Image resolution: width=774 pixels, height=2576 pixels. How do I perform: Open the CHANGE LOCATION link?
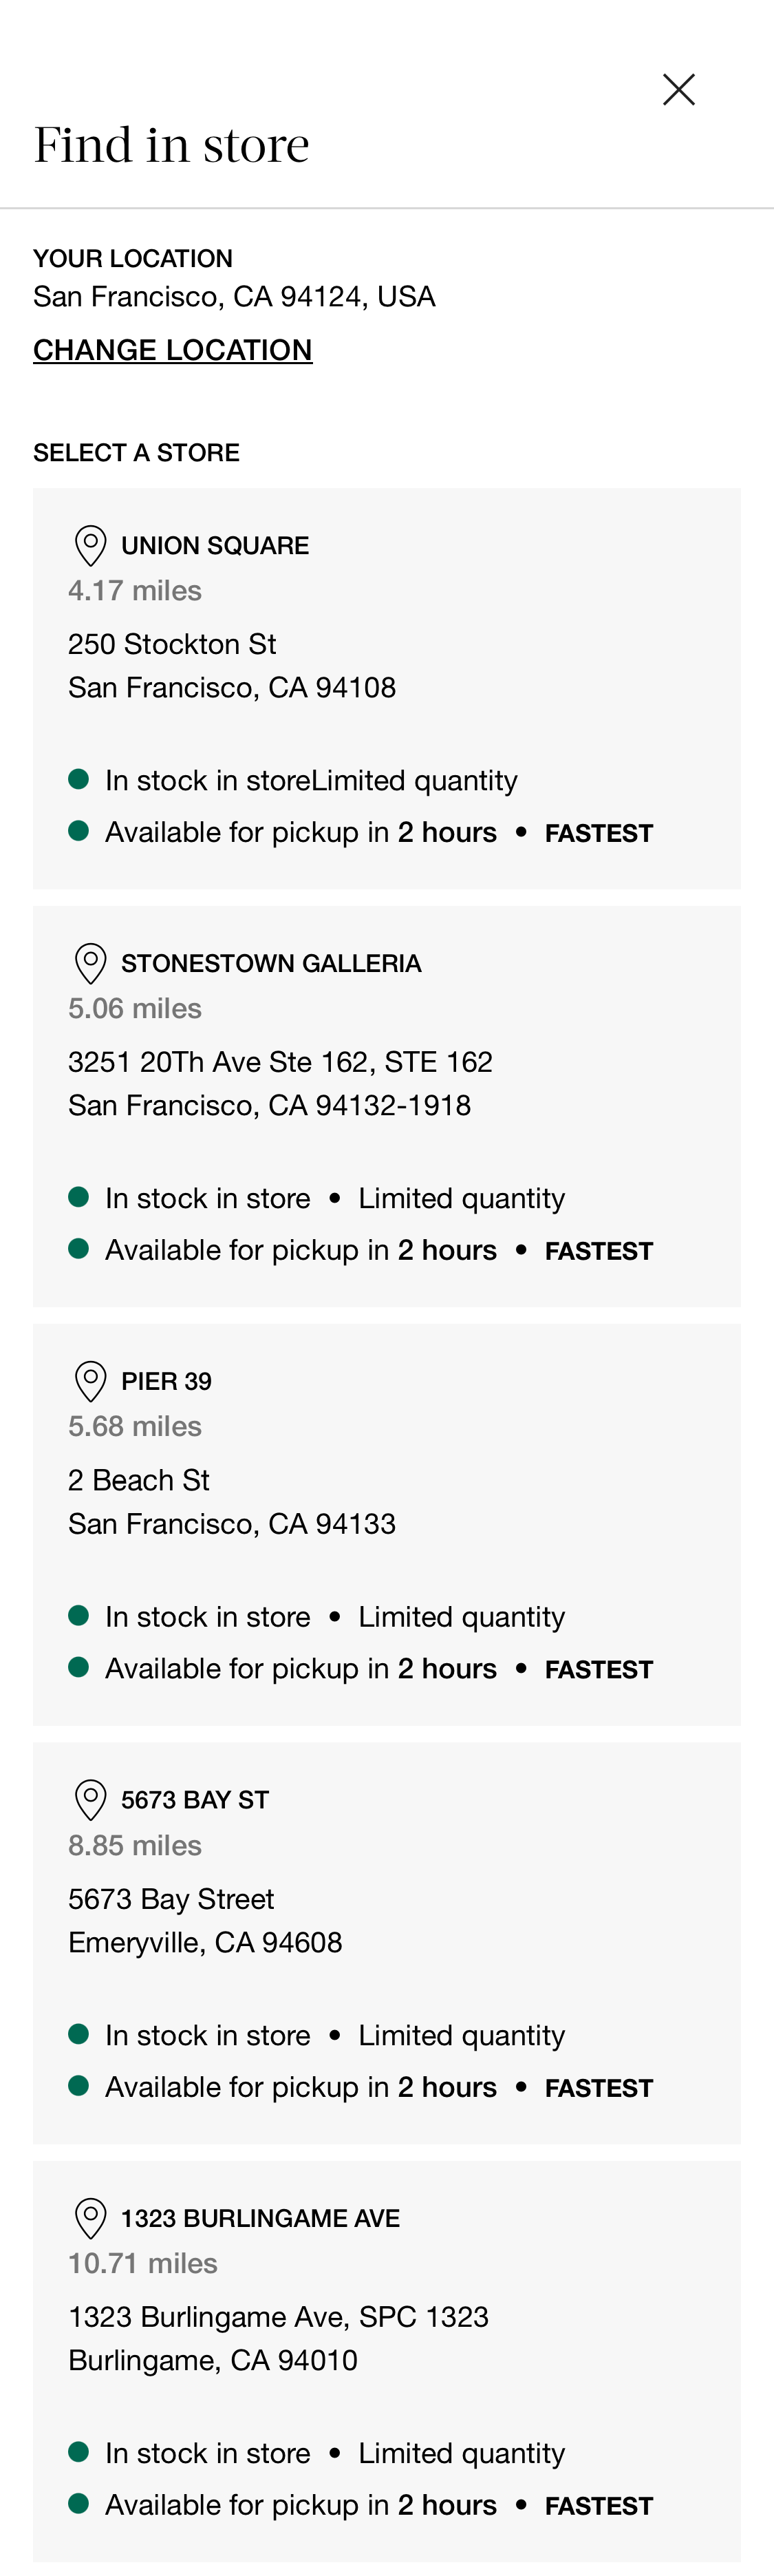tap(172, 350)
